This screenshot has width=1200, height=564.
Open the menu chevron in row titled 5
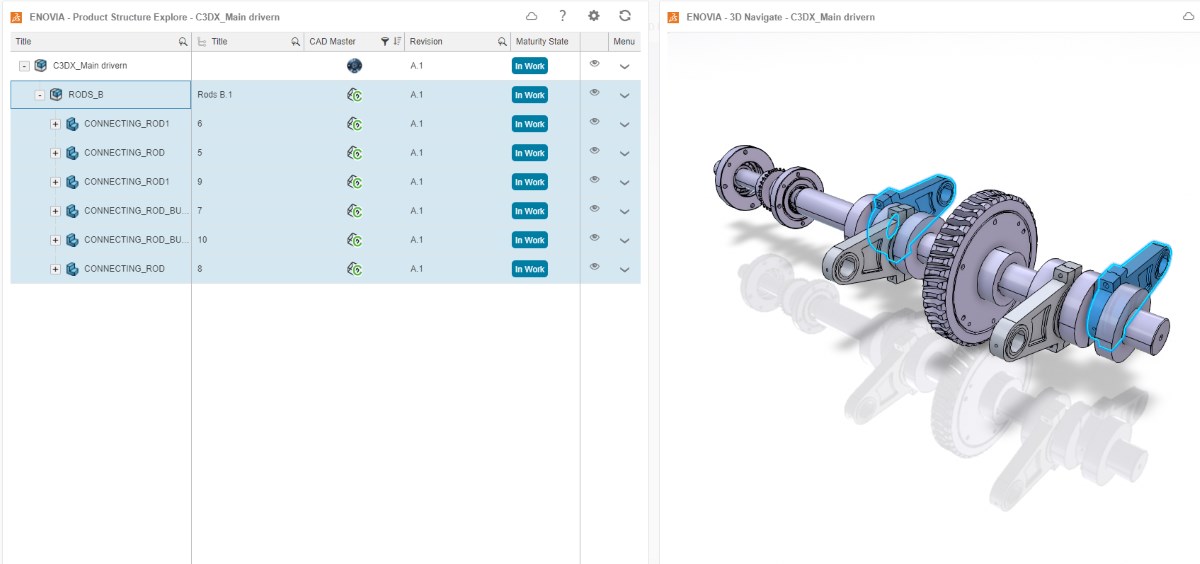625,154
